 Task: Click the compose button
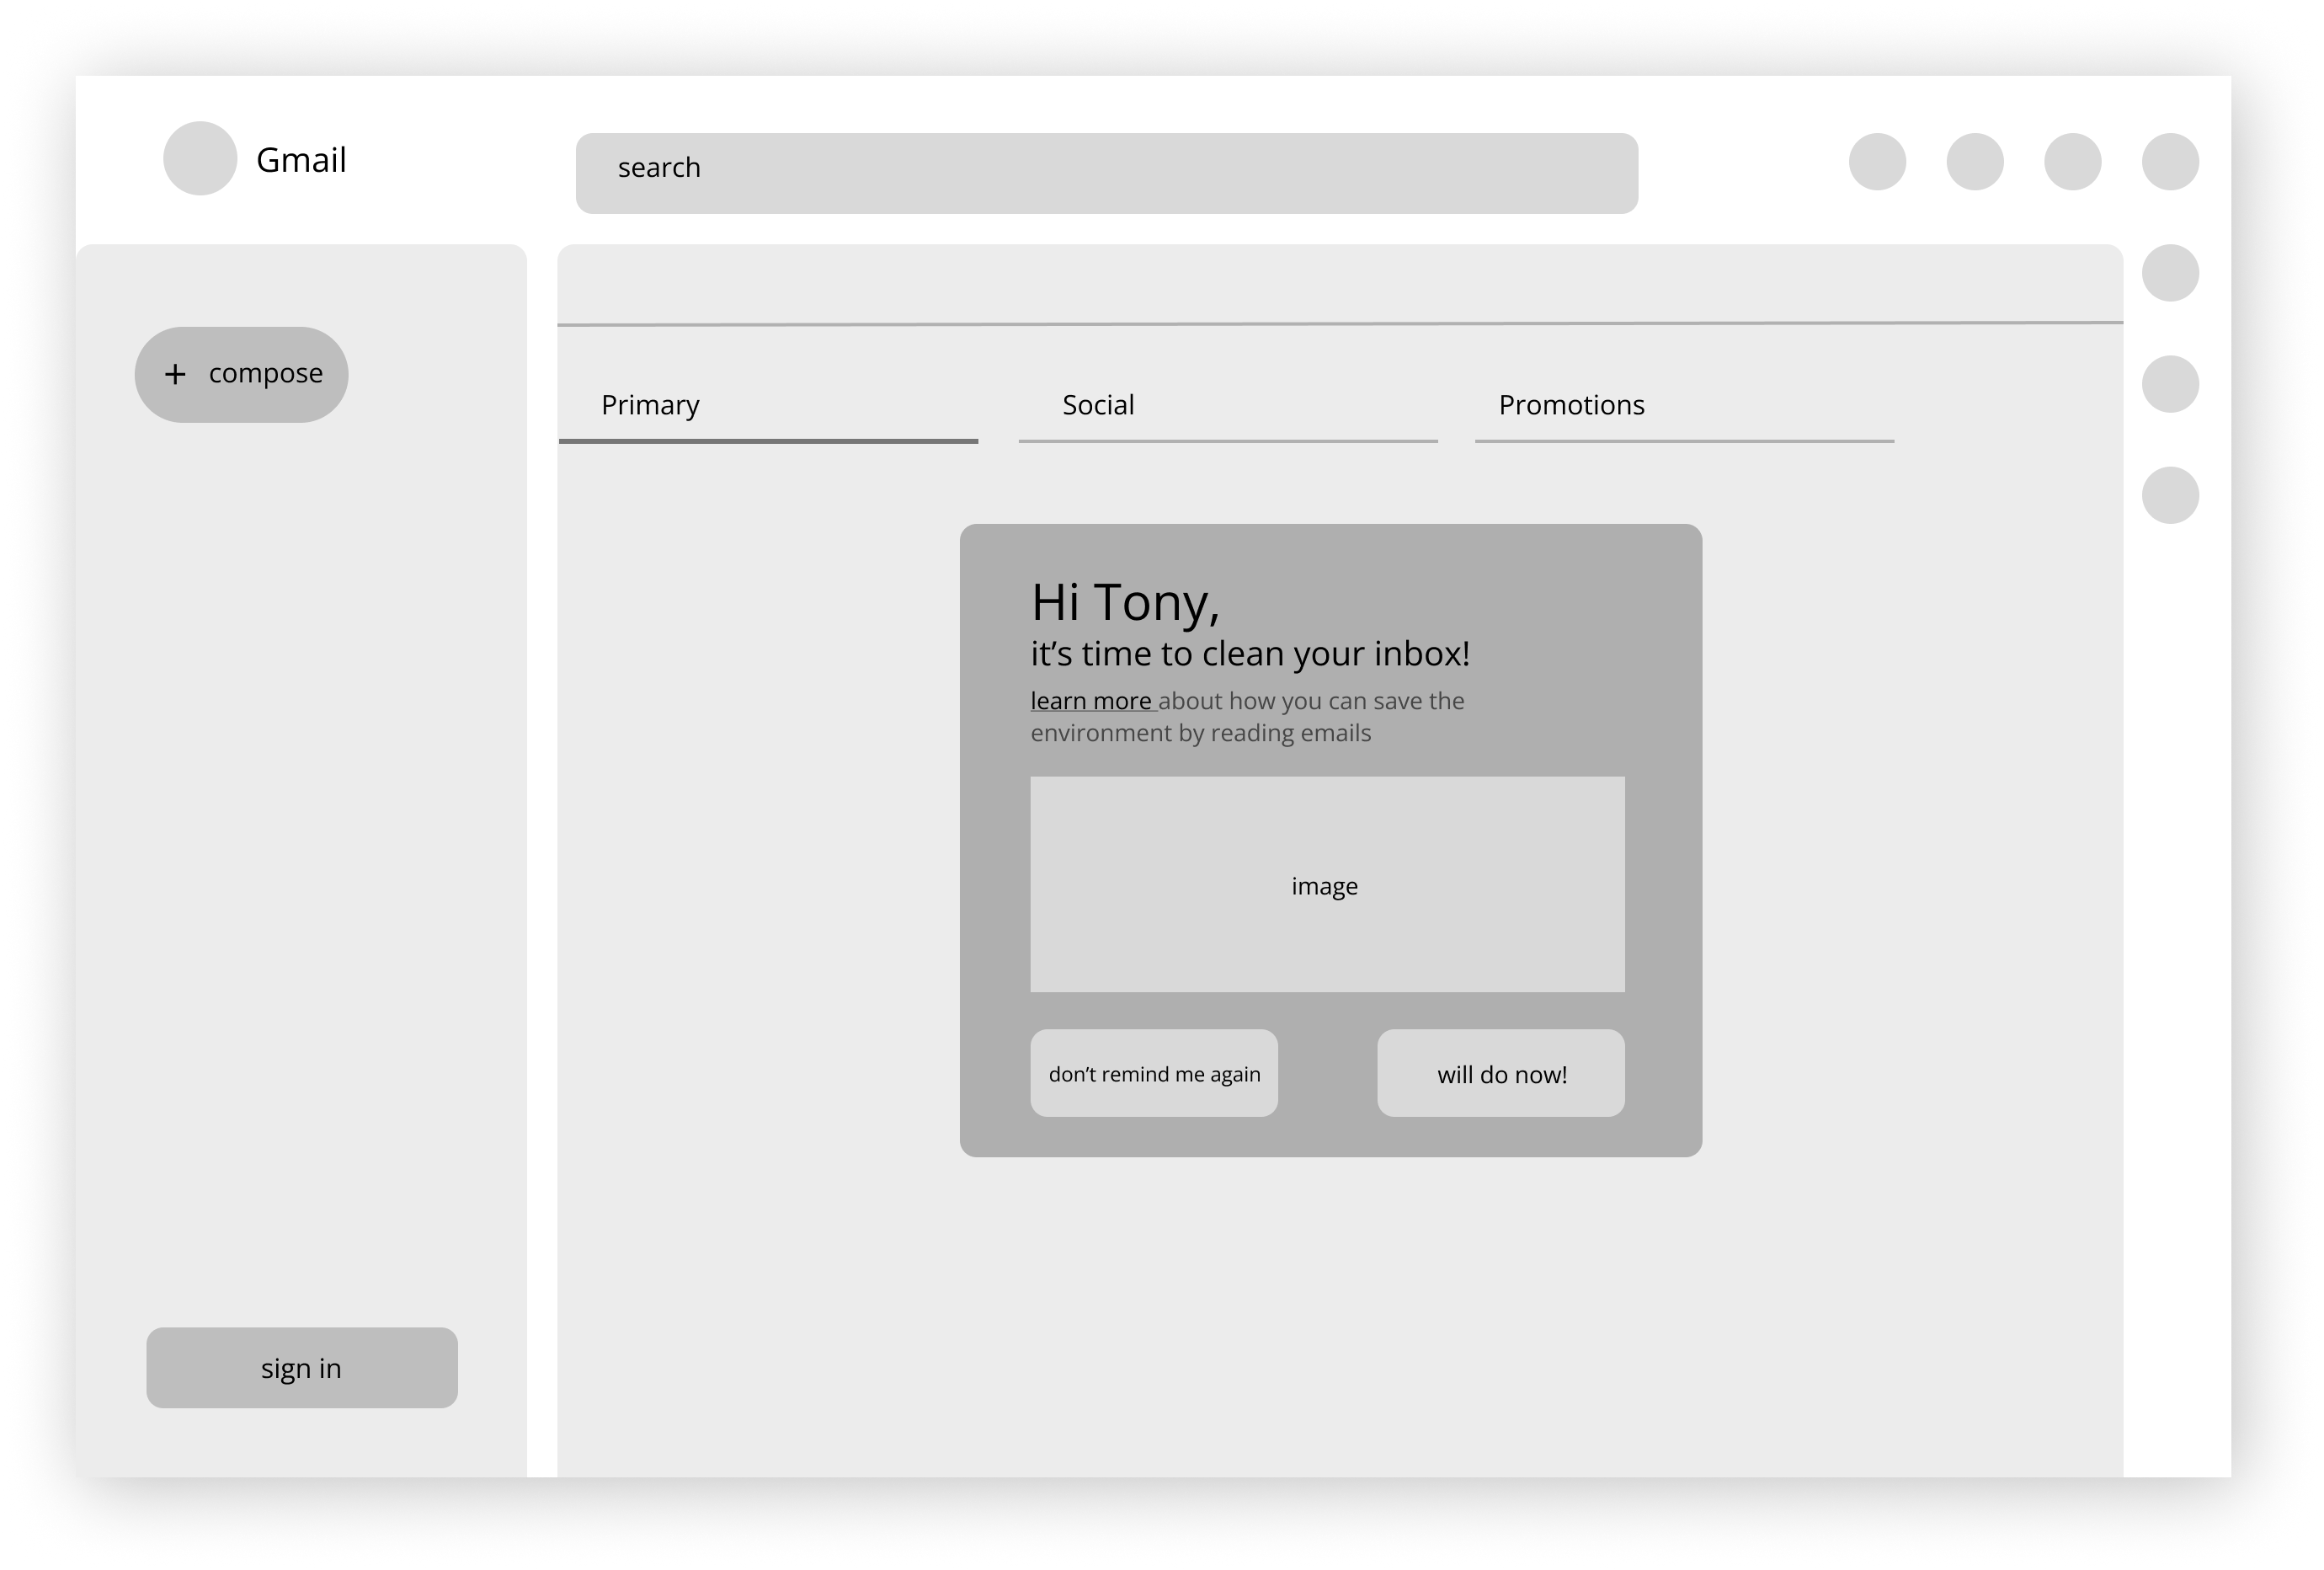(242, 374)
